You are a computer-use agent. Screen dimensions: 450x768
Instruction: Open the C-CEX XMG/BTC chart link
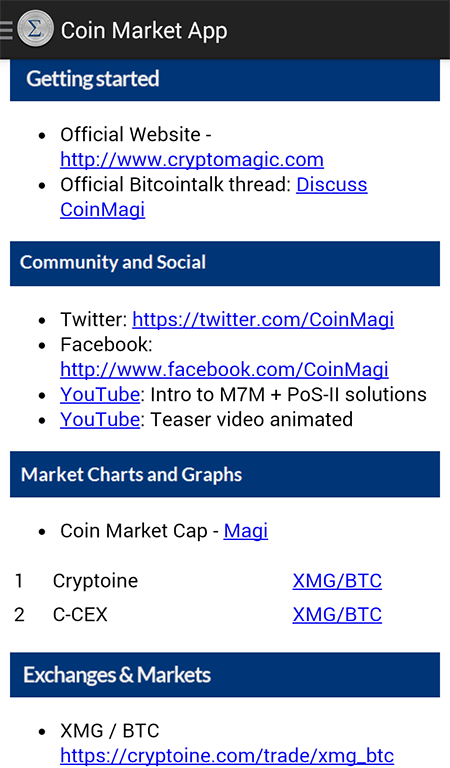tap(337, 615)
